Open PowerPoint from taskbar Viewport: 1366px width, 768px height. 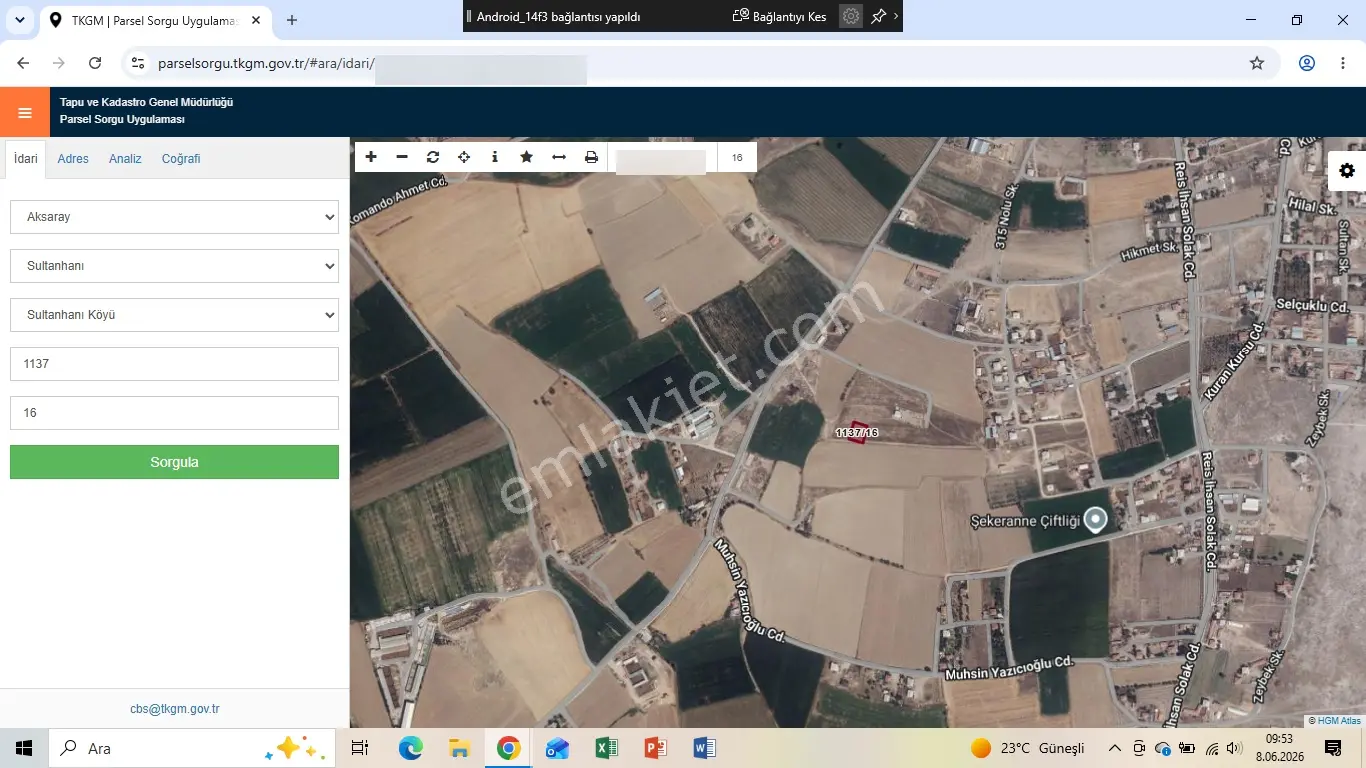[x=655, y=748]
